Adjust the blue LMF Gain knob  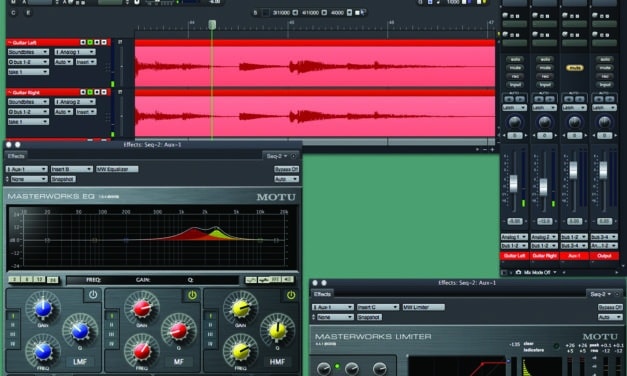tap(43, 308)
